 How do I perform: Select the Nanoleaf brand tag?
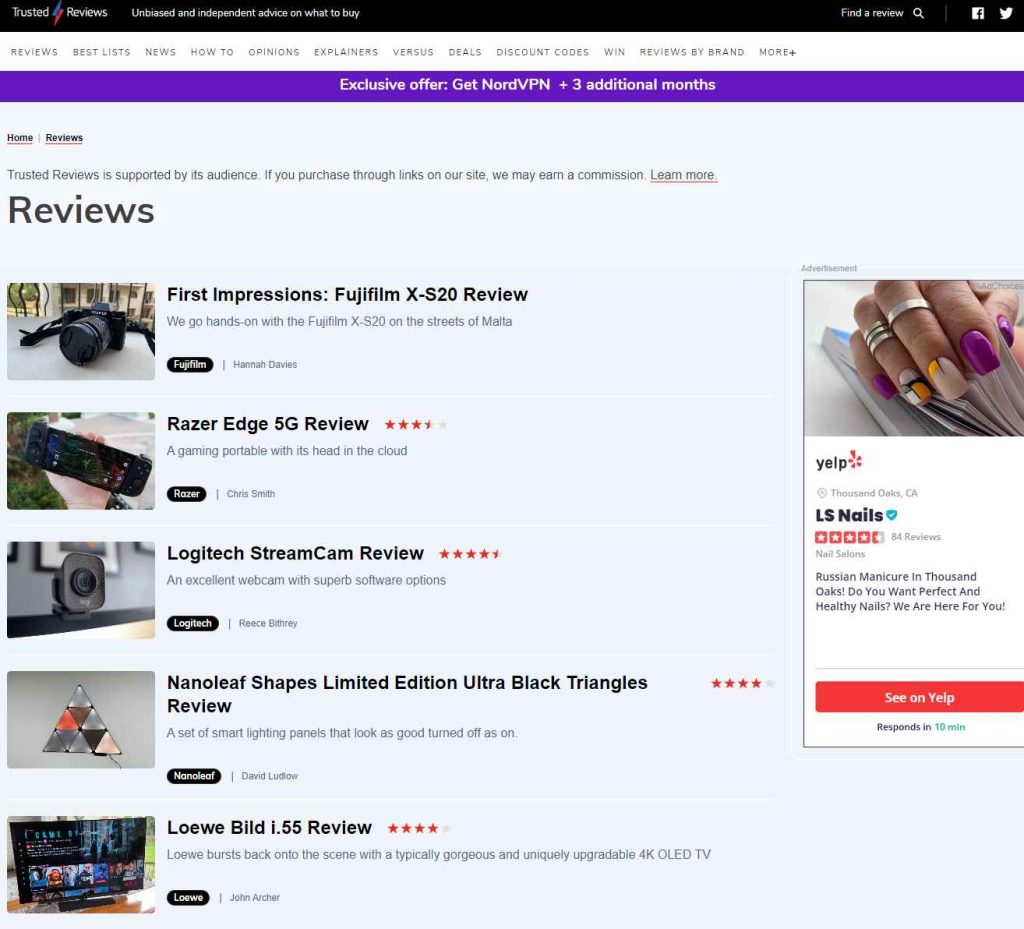click(x=193, y=776)
